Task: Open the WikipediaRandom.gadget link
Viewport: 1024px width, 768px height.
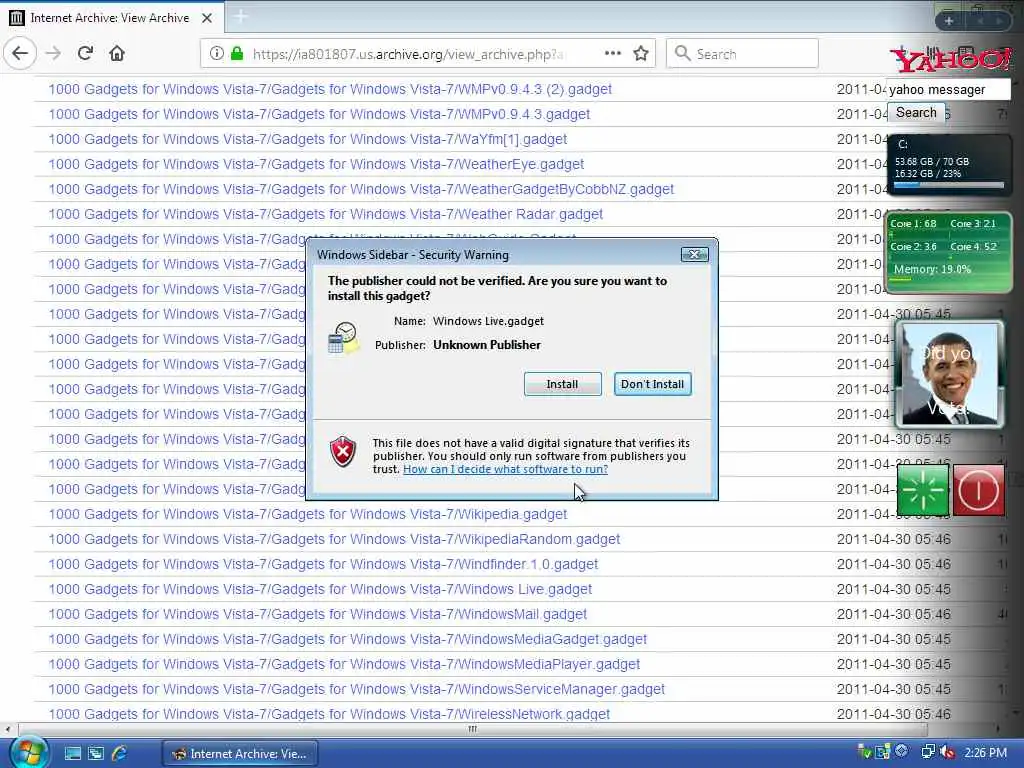Action: 334,539
